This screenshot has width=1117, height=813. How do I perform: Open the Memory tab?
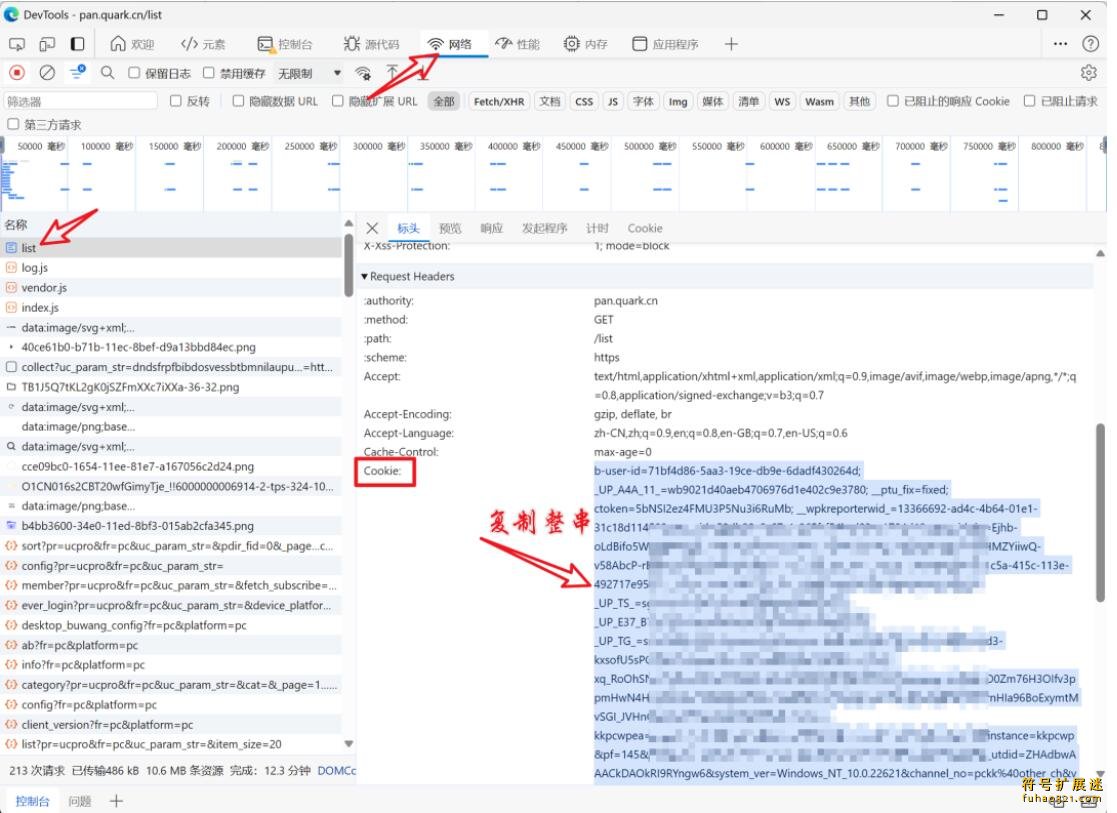coord(586,44)
